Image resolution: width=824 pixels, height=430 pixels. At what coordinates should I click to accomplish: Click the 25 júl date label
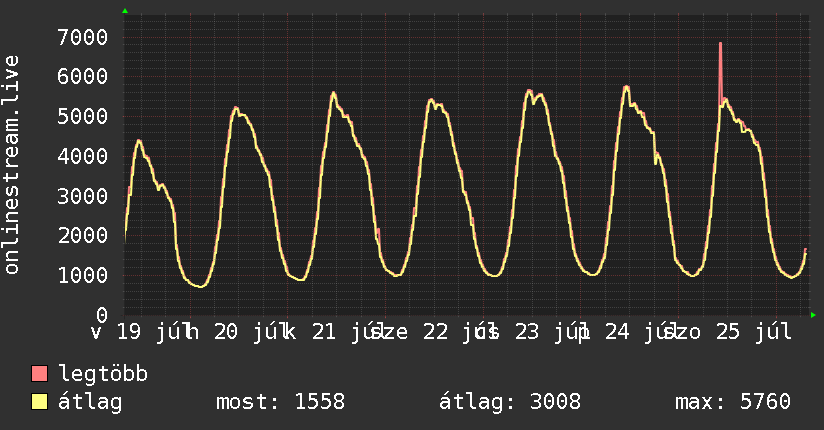[x=754, y=332]
